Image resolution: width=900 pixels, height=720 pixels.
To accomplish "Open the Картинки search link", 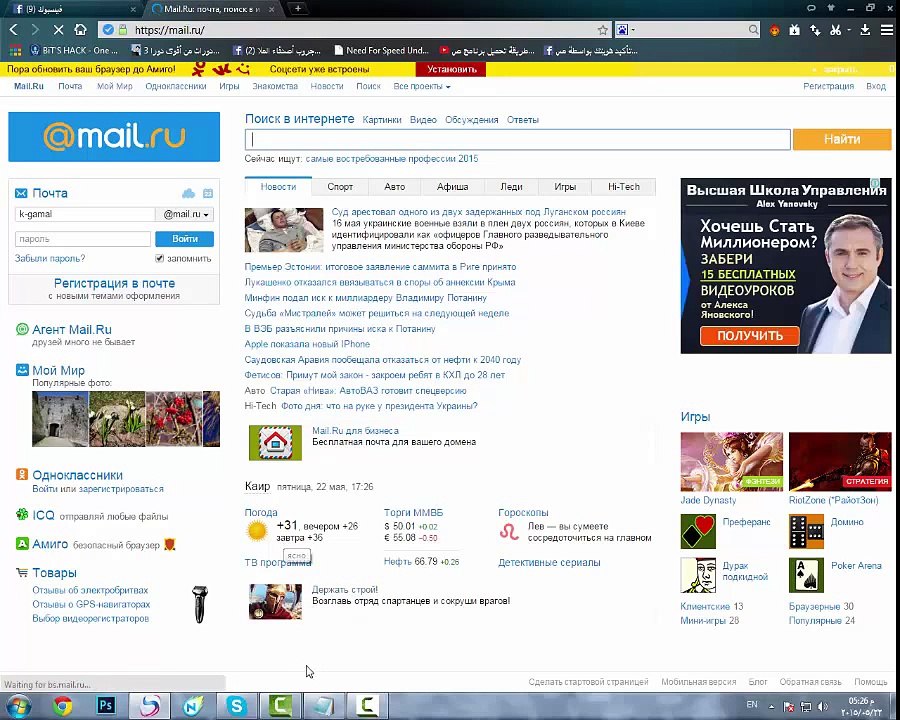I will [382, 120].
